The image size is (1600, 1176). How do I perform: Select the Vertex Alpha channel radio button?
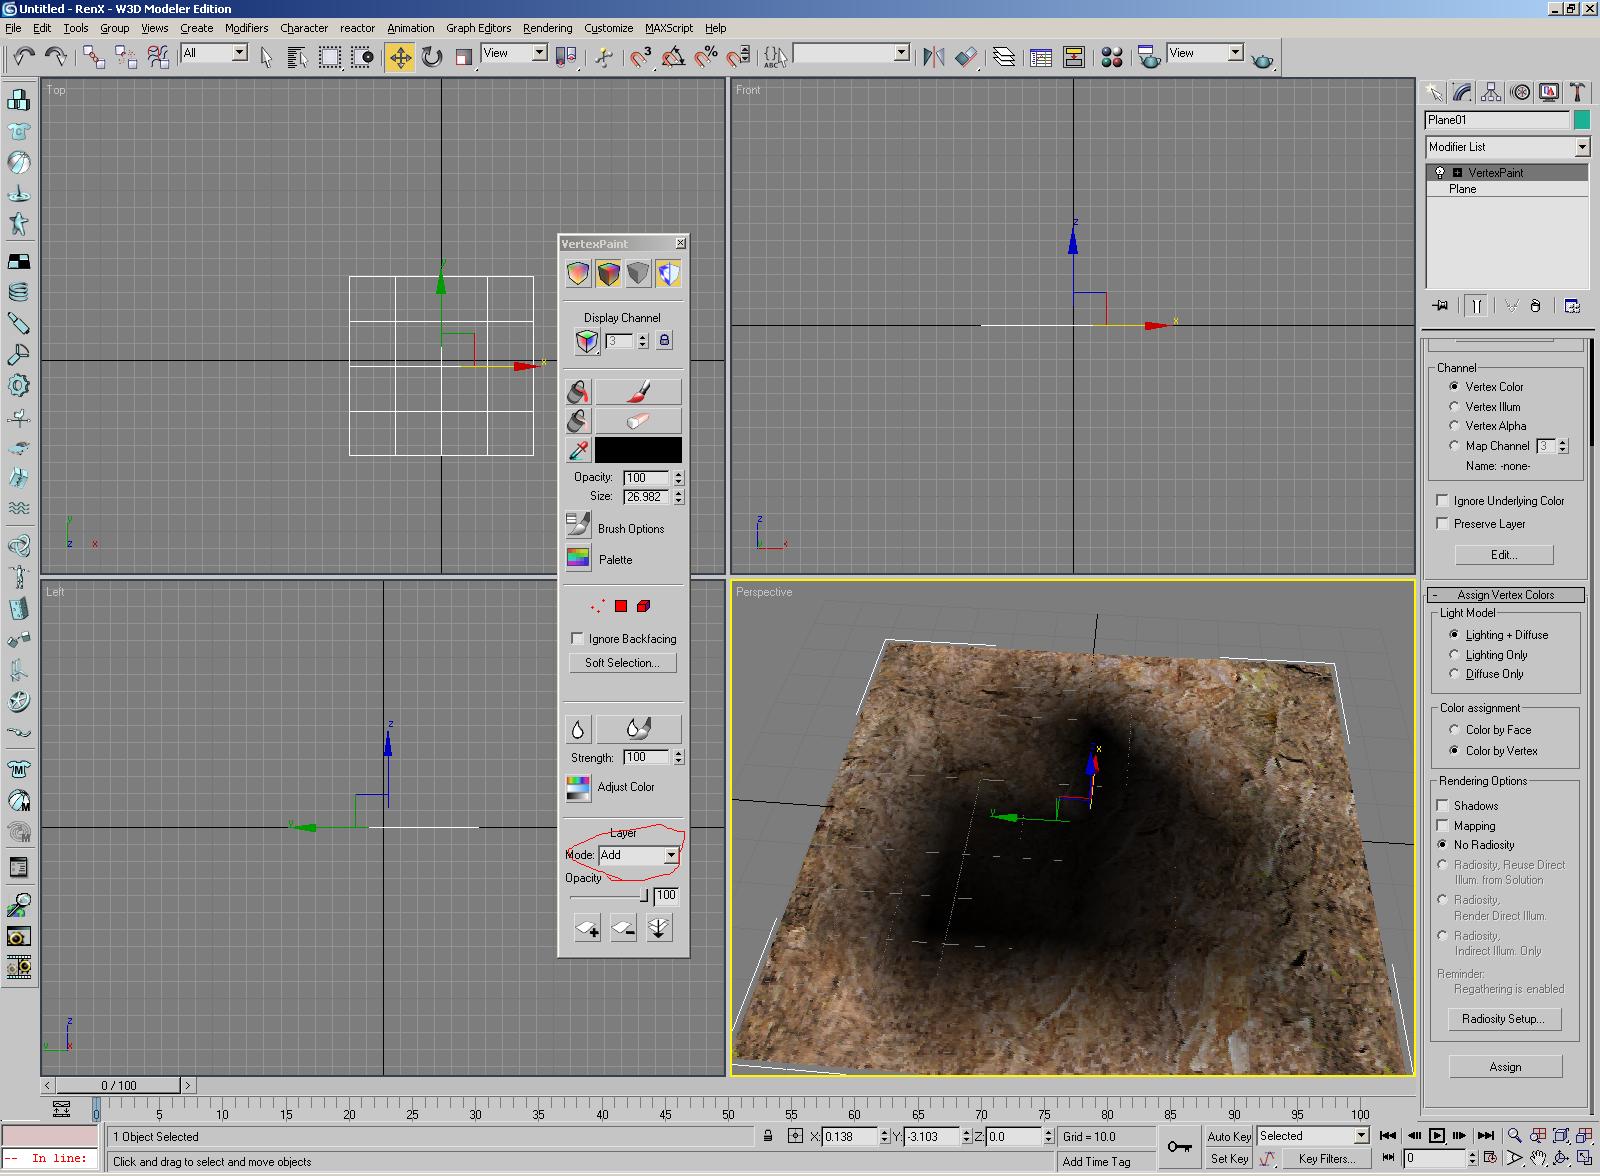coord(1454,426)
